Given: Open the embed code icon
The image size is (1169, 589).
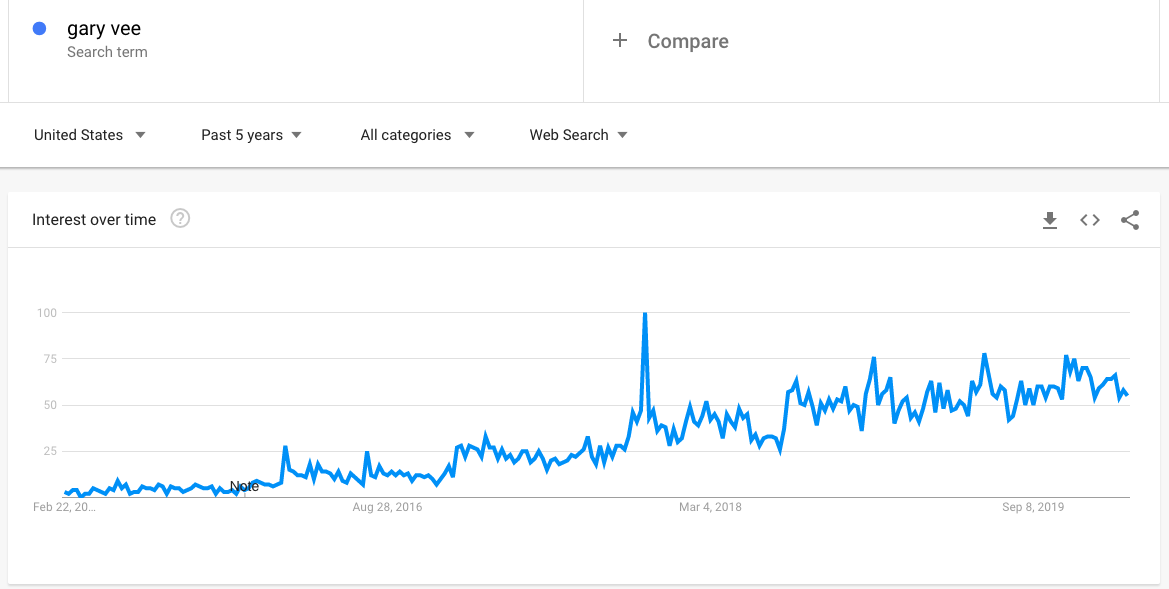Looking at the screenshot, I should coord(1090,220).
